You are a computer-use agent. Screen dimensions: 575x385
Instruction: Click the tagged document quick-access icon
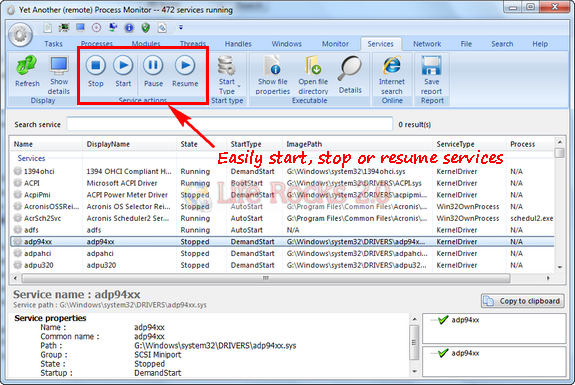click(x=162, y=28)
